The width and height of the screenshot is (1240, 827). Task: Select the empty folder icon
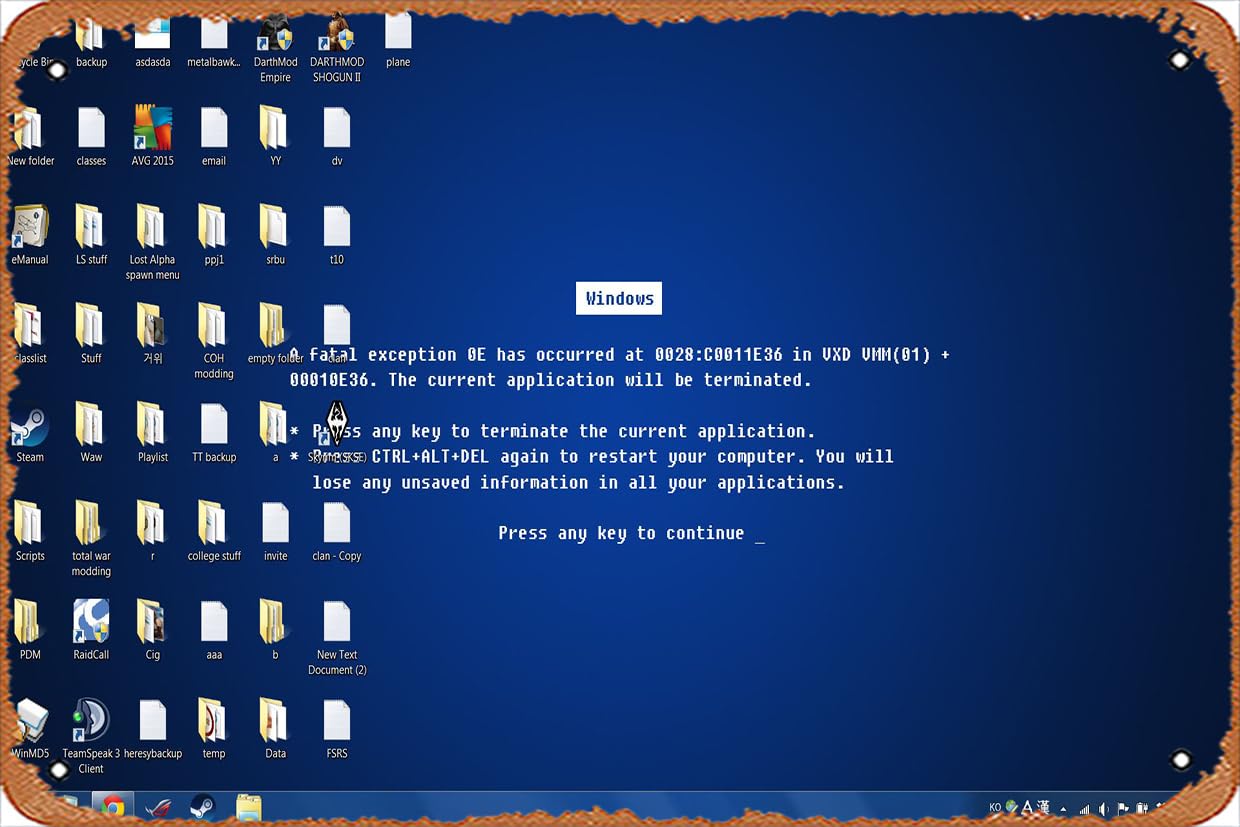click(x=275, y=335)
